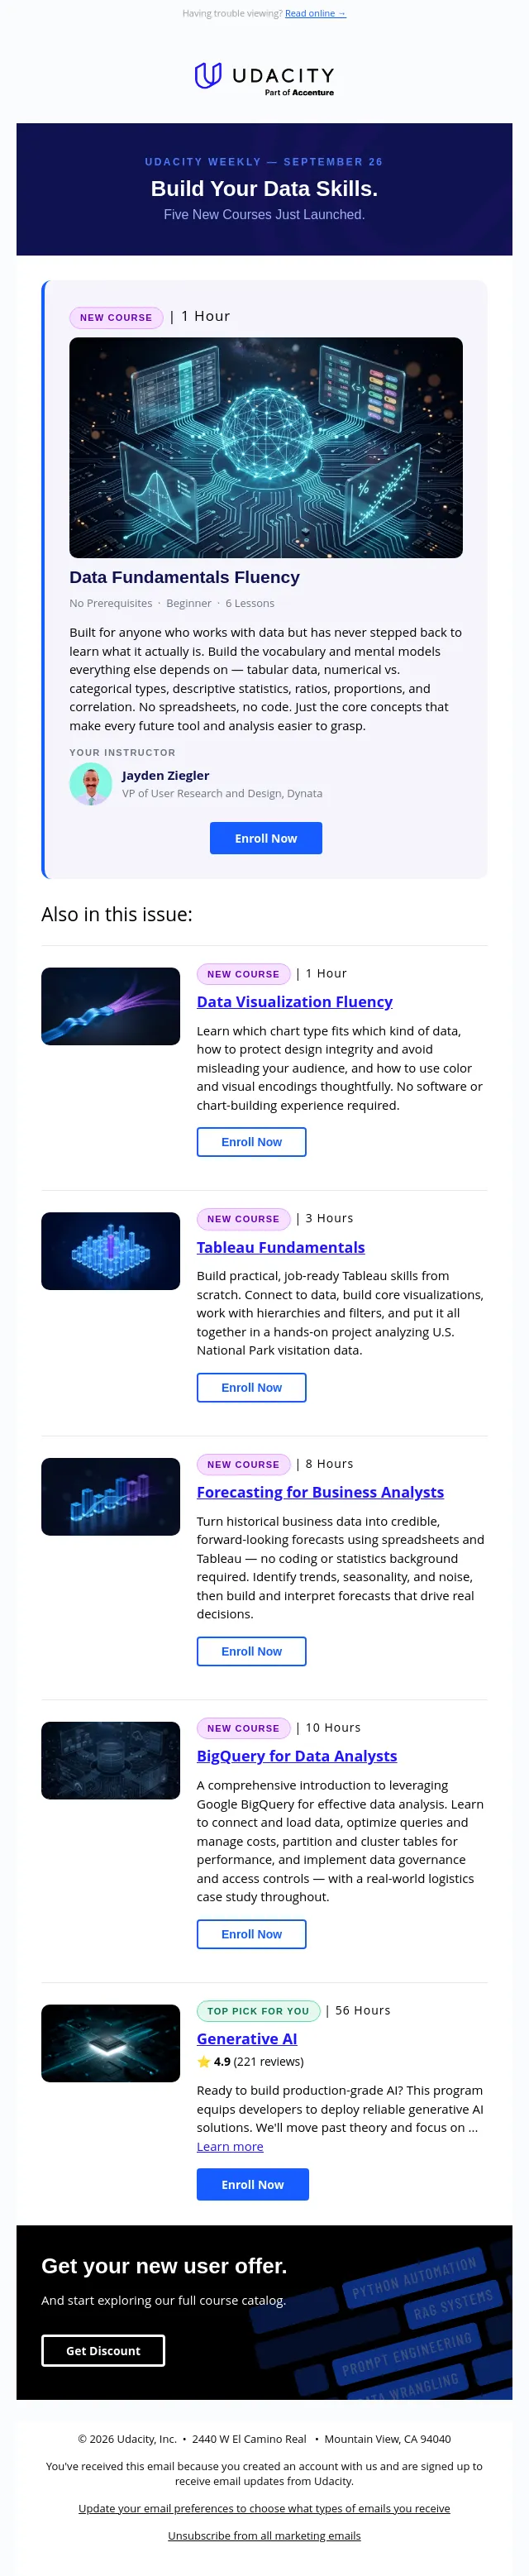Open the Data Visualization Fluency title link
The height and width of the screenshot is (2576, 529).
click(x=295, y=1002)
